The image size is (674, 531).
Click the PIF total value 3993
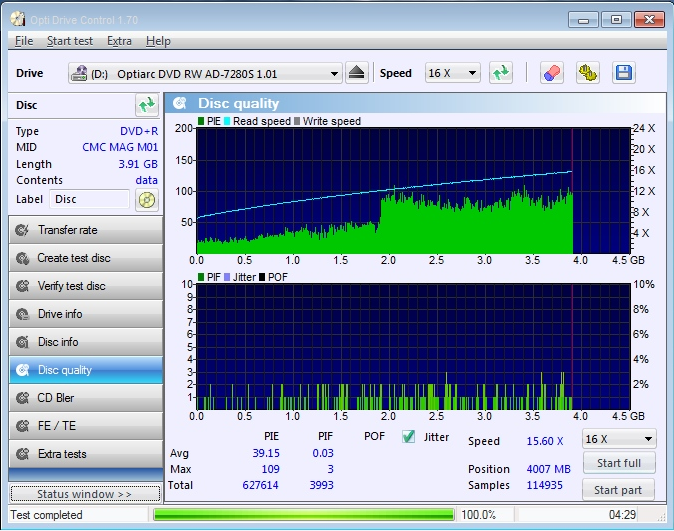coord(322,485)
